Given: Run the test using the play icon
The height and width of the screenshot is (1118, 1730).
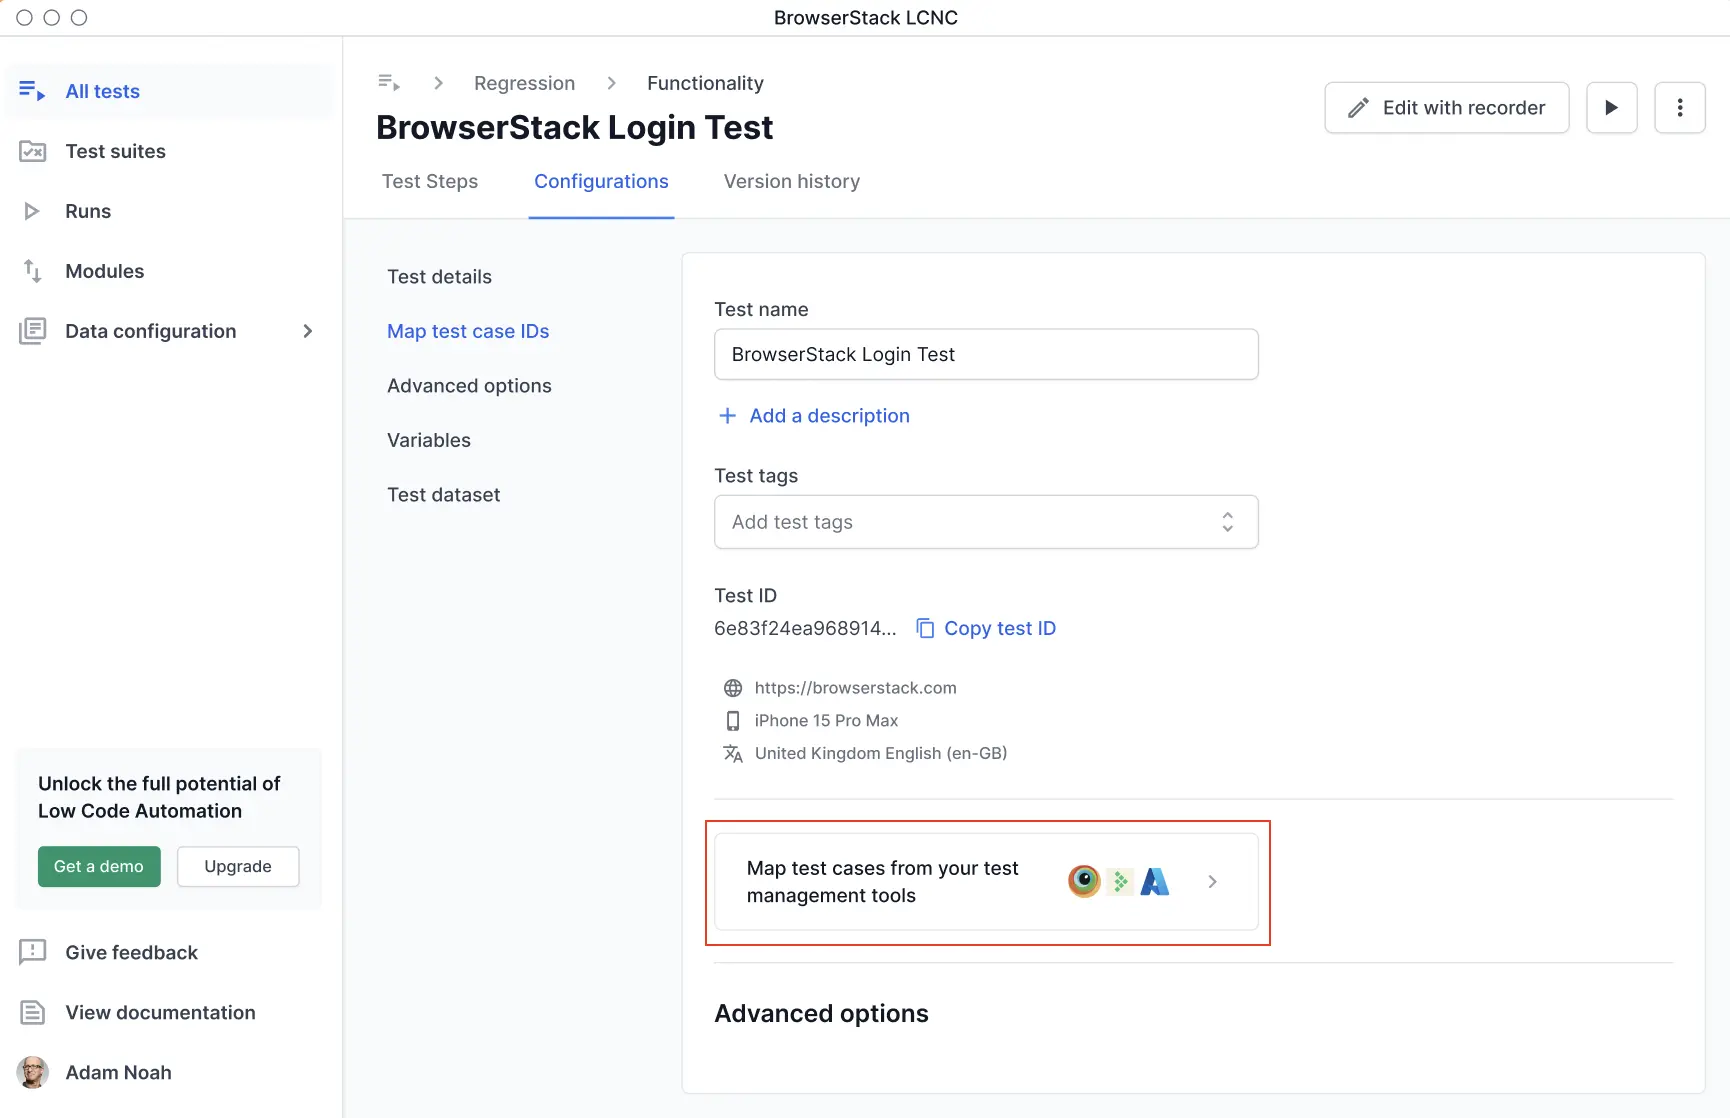Looking at the screenshot, I should tap(1612, 107).
